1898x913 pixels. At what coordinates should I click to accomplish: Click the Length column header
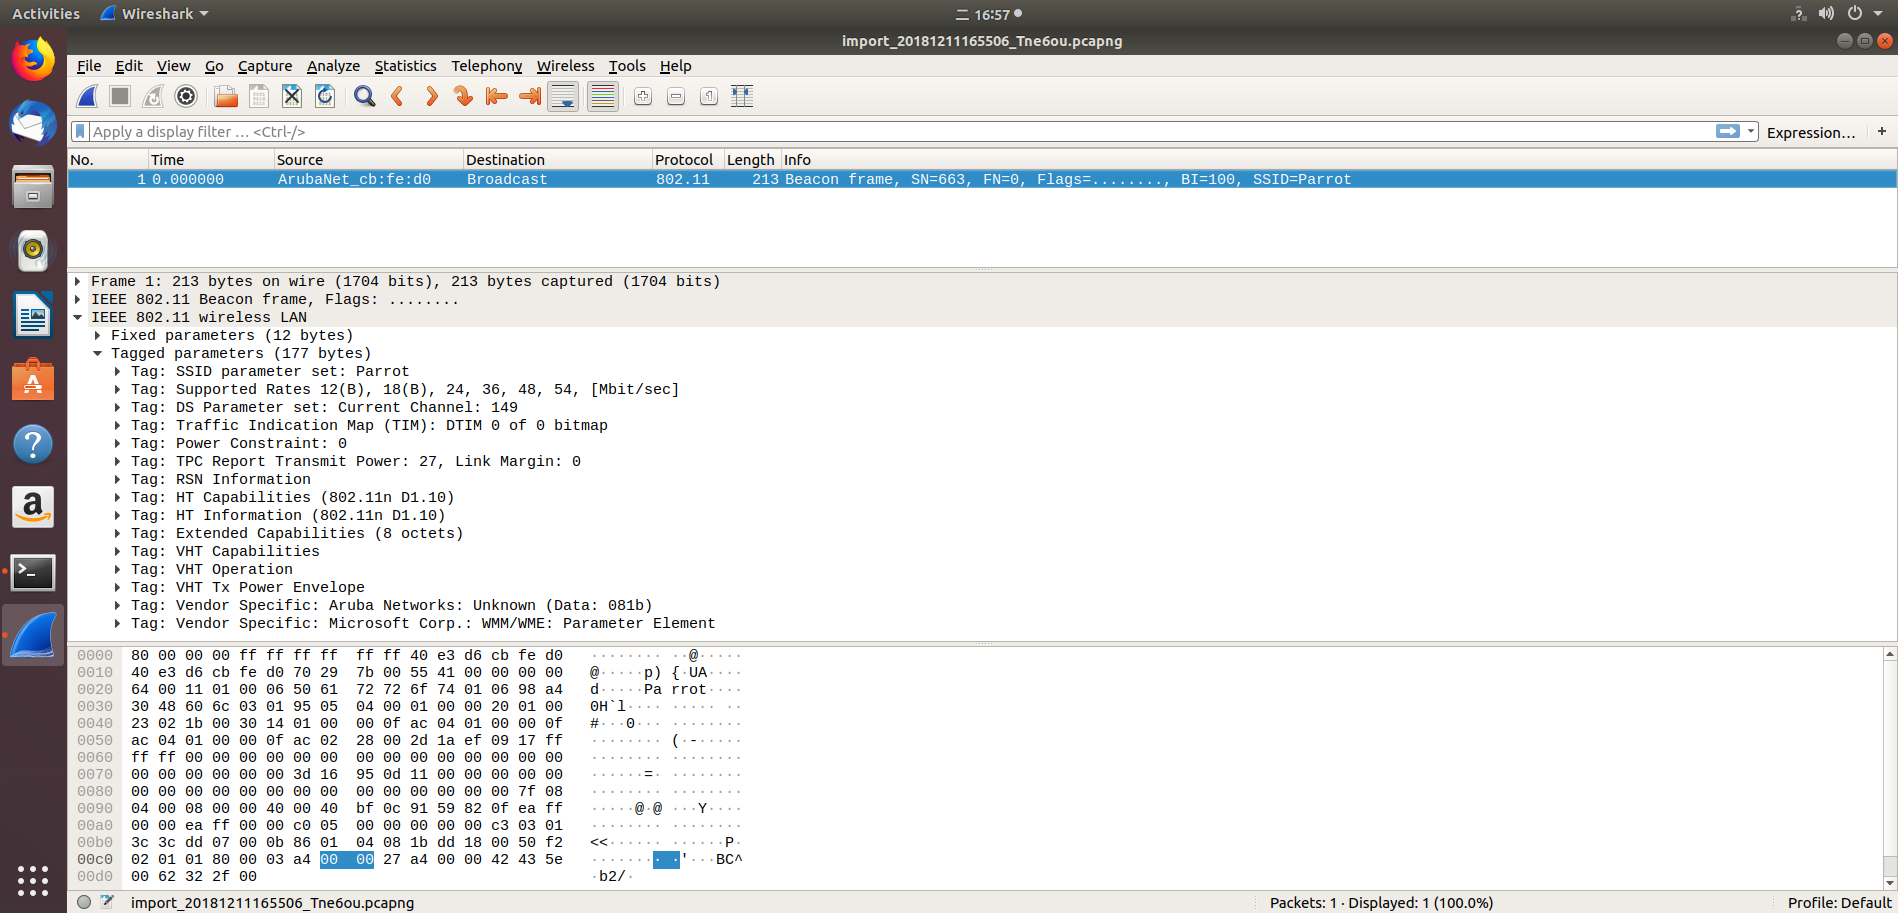click(x=751, y=160)
